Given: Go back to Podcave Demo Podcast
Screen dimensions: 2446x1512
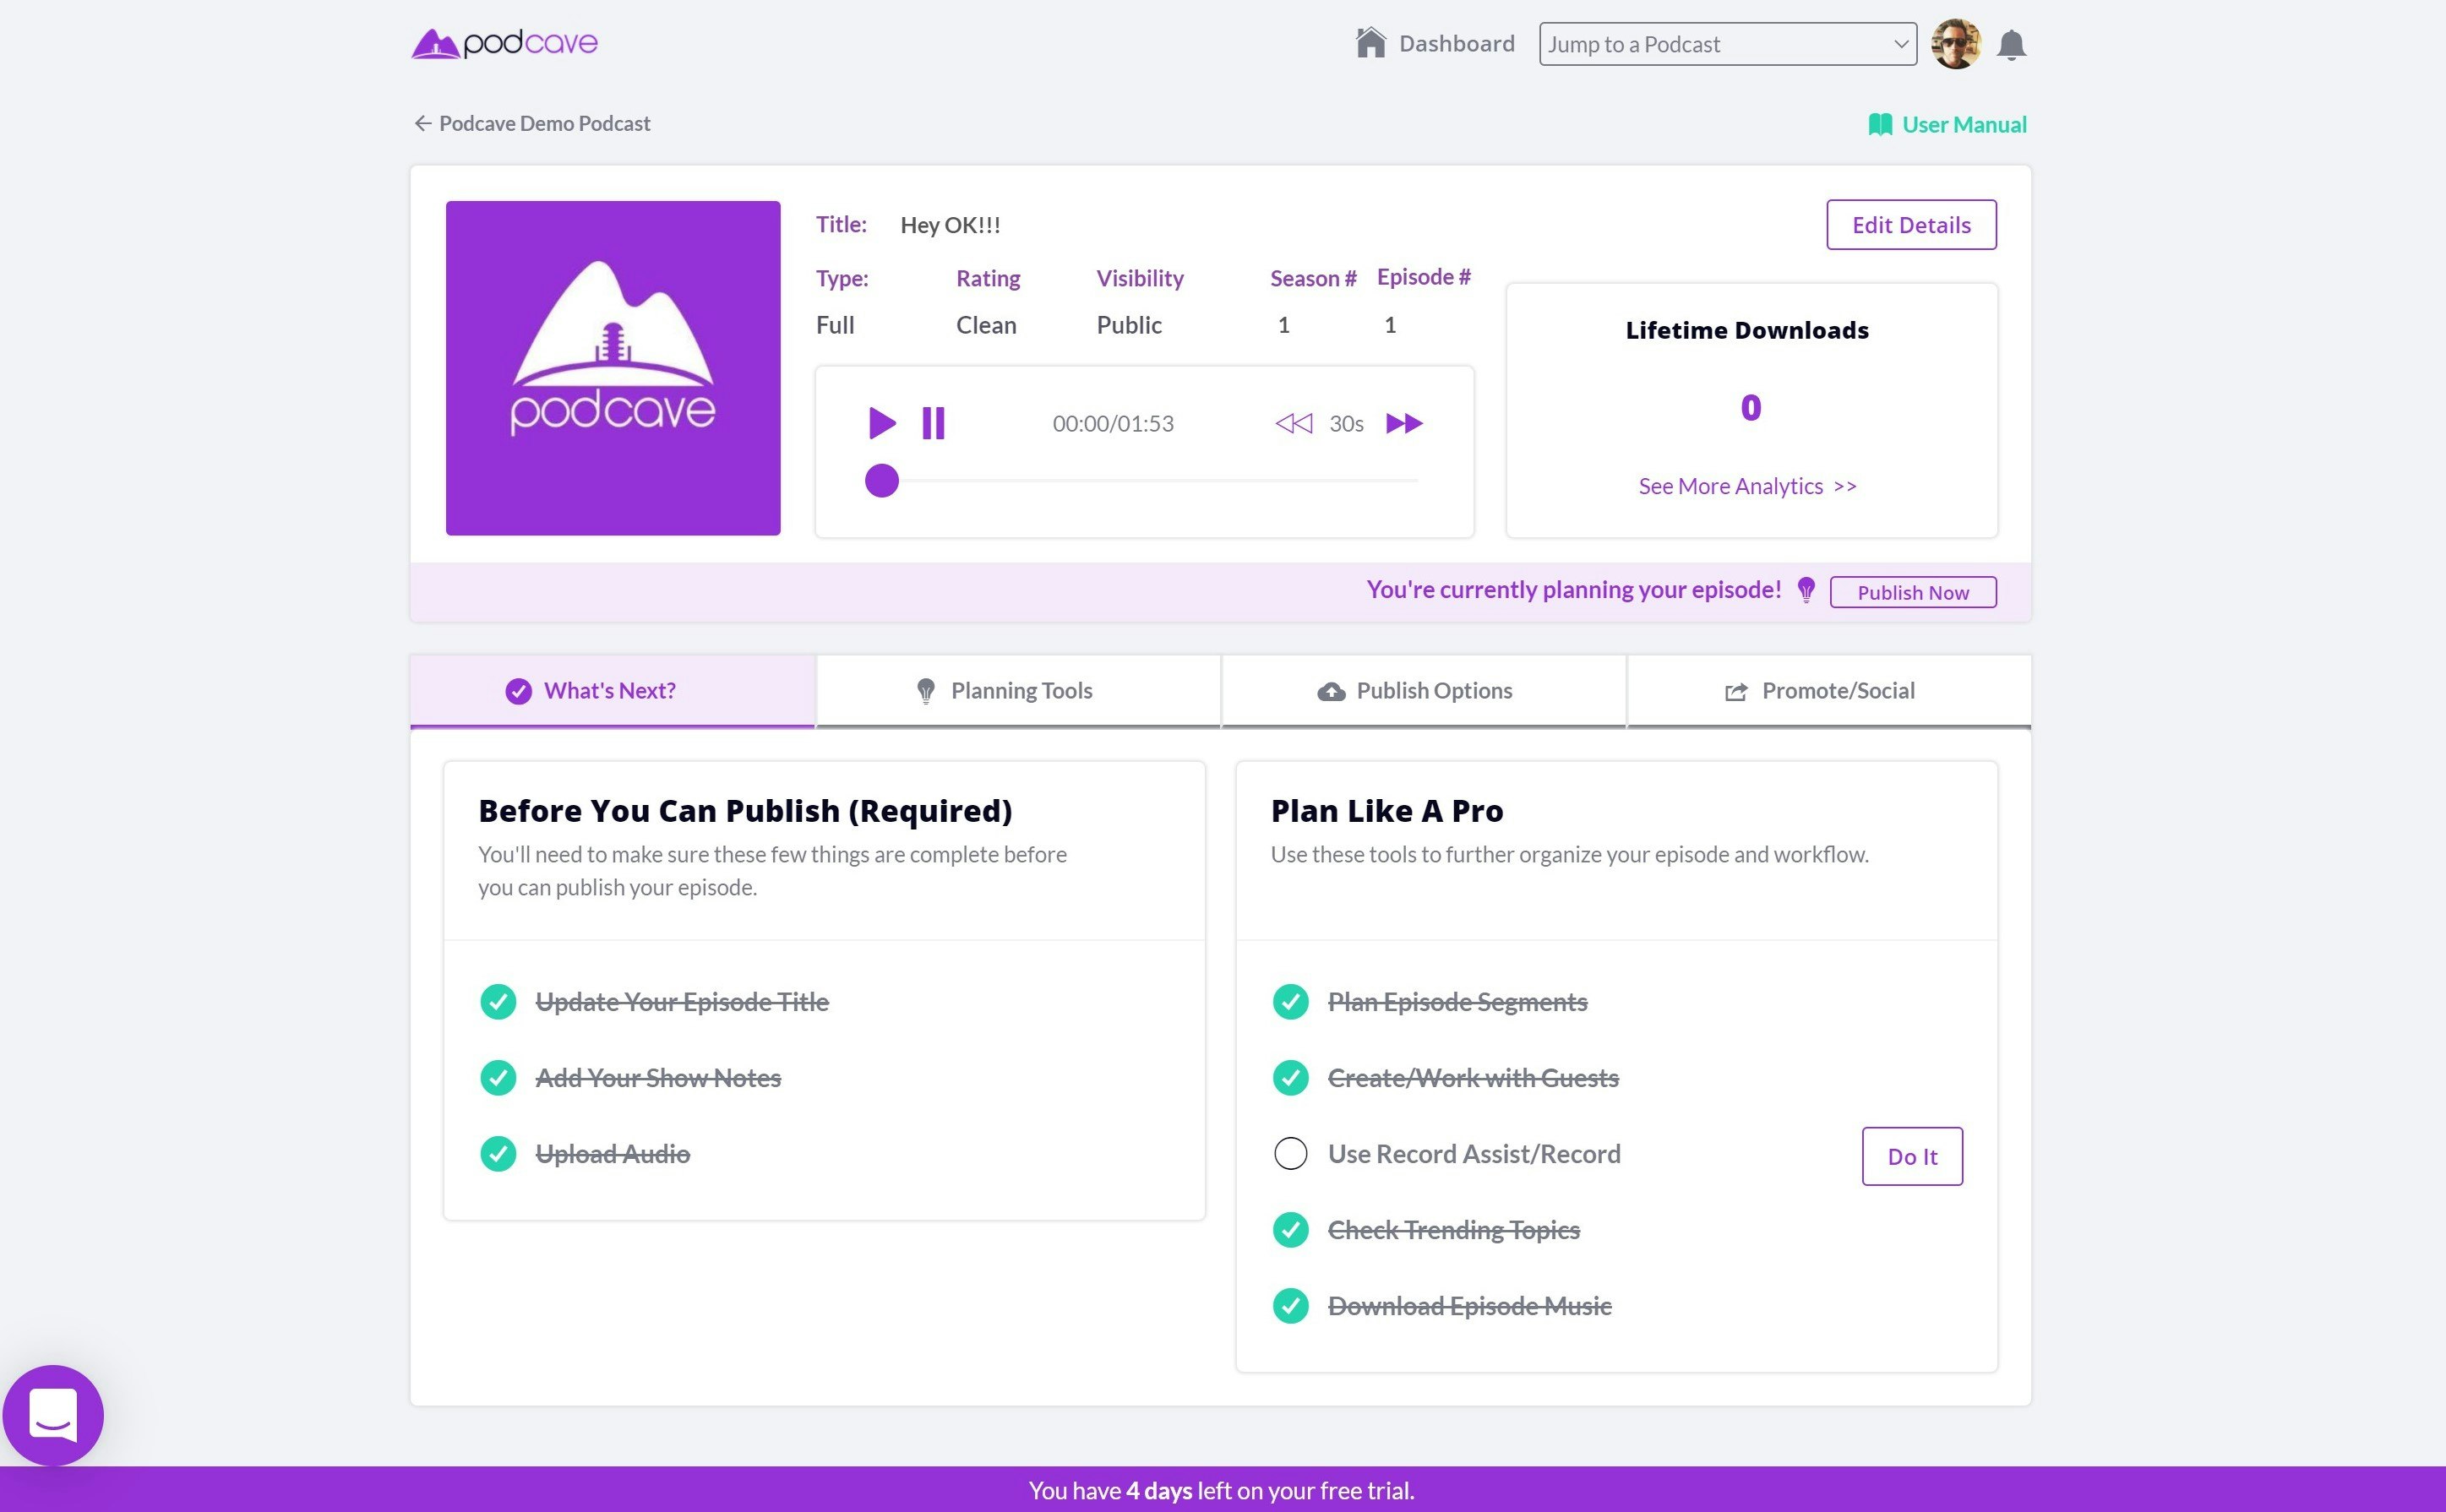Looking at the screenshot, I should (x=532, y=123).
